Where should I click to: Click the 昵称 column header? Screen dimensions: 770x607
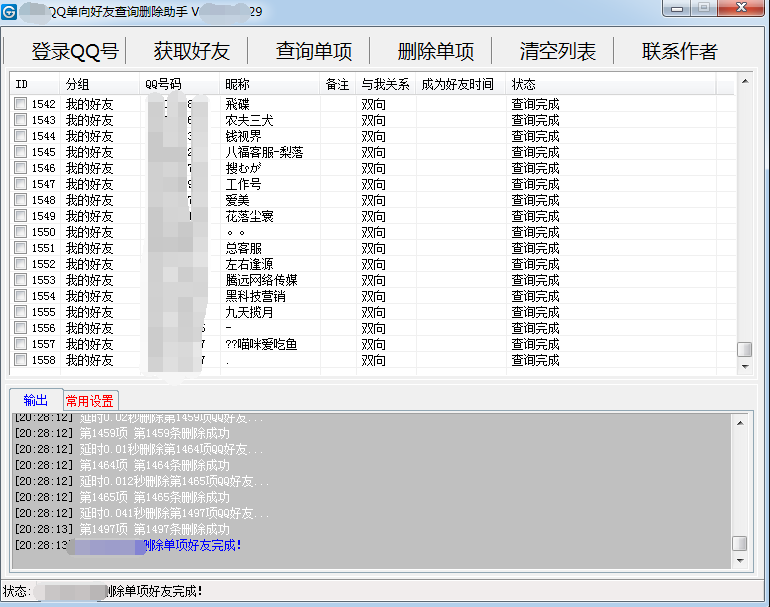[270, 84]
